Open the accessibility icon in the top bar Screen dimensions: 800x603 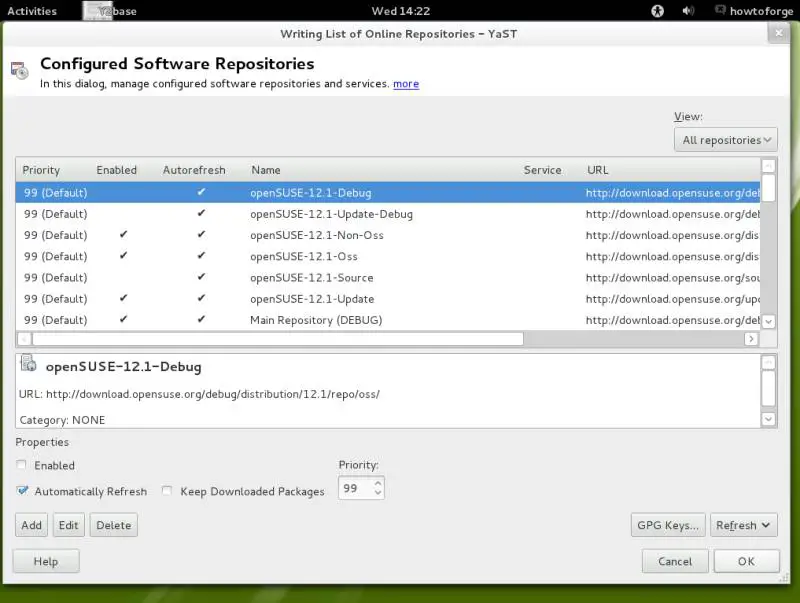(657, 11)
